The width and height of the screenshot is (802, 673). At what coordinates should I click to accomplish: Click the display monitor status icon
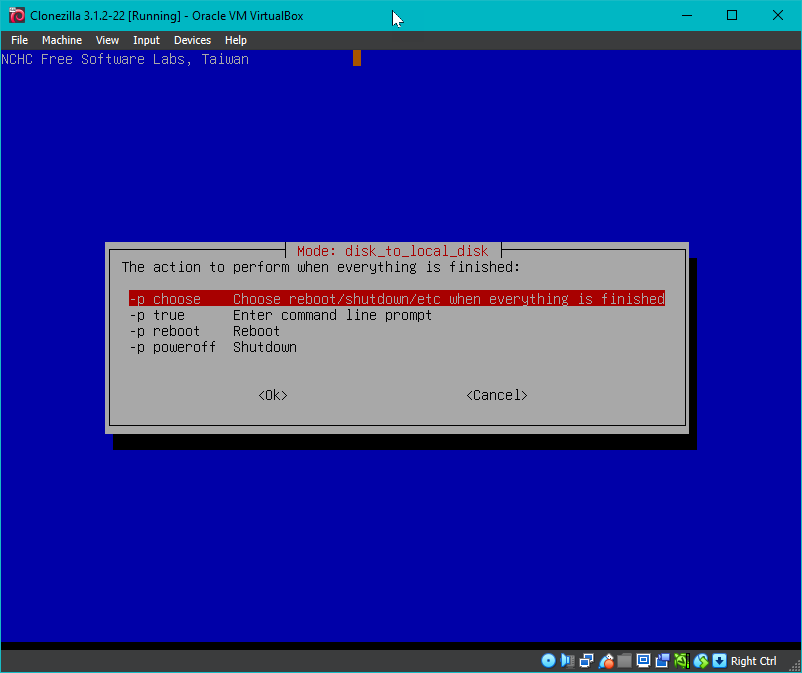[644, 661]
